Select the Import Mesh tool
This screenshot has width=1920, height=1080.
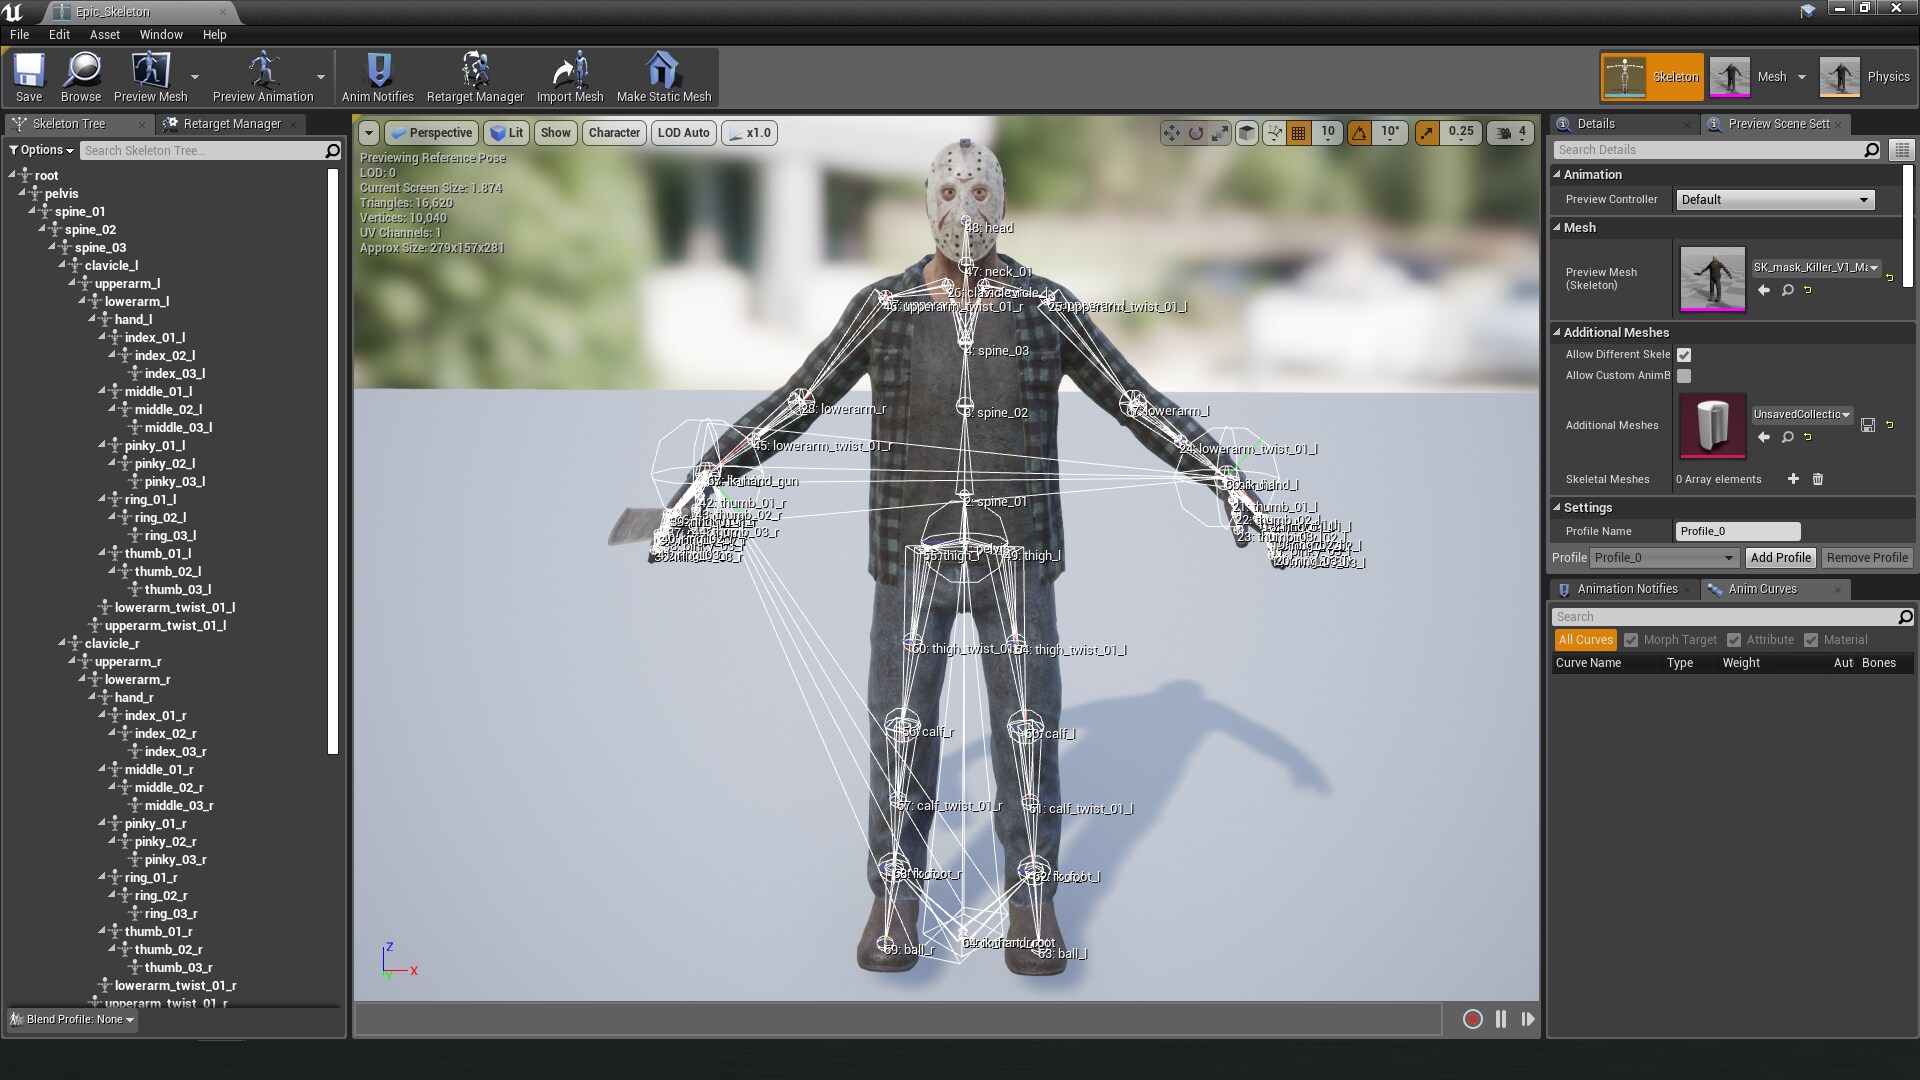pyautogui.click(x=568, y=76)
